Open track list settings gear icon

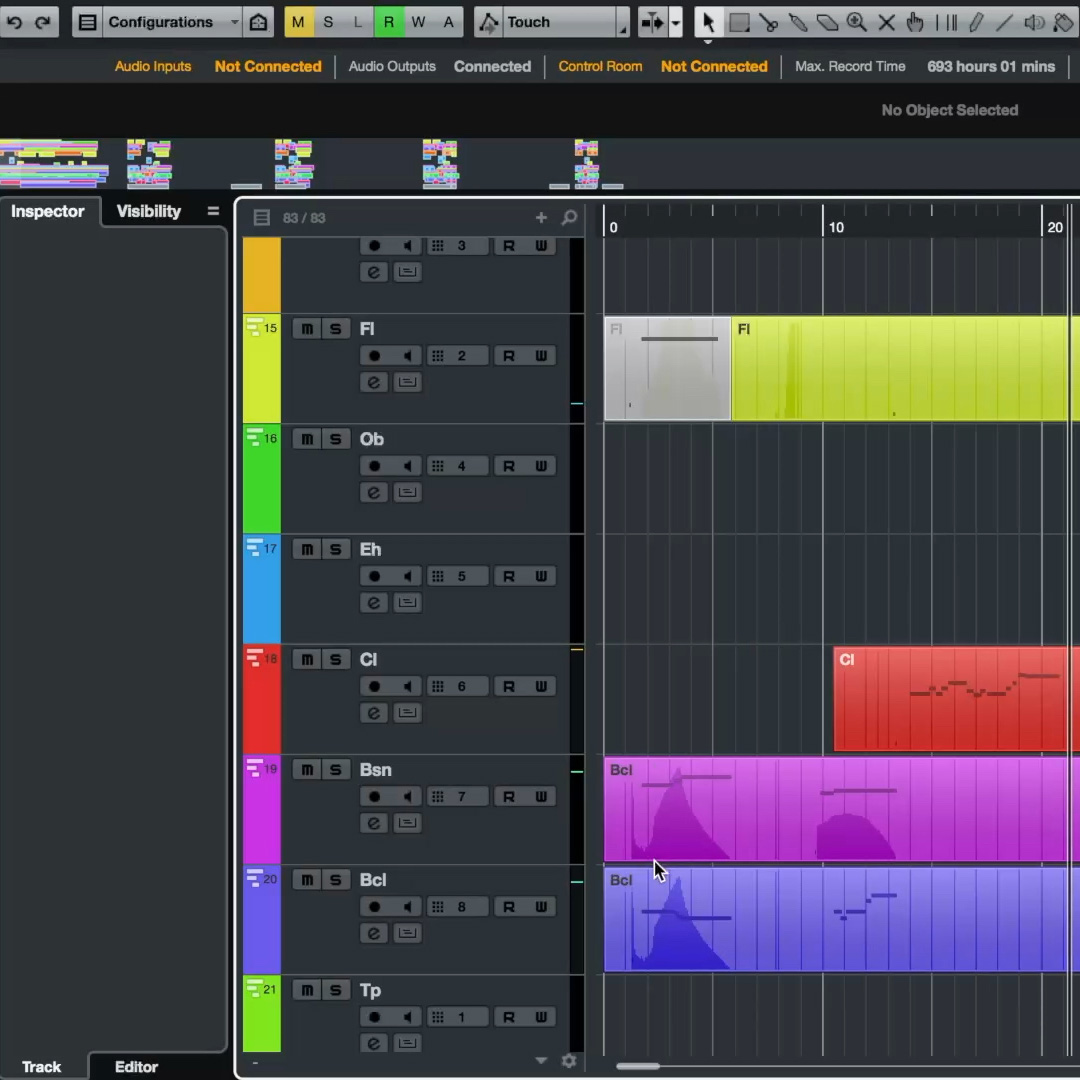tap(569, 1061)
